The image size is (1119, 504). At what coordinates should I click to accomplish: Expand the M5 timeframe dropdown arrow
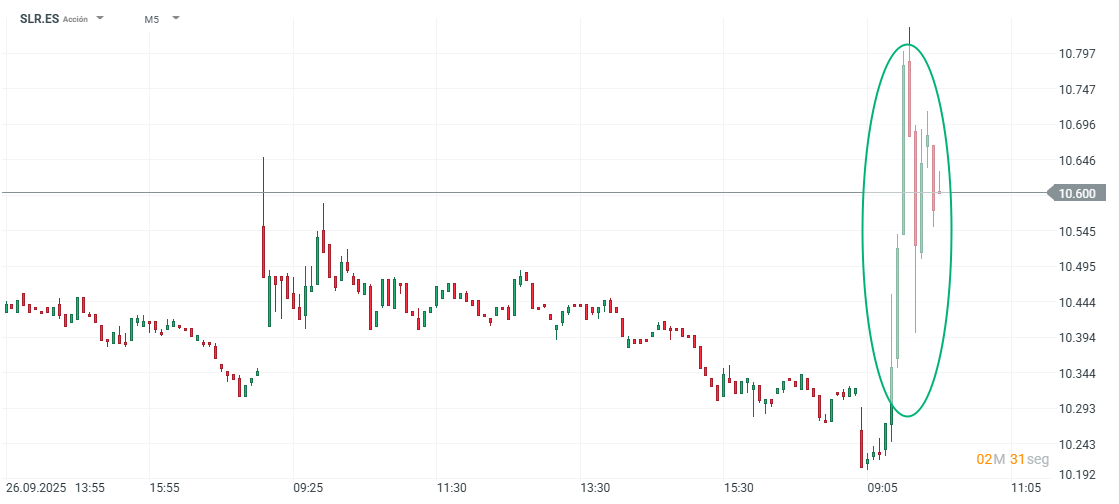(176, 18)
